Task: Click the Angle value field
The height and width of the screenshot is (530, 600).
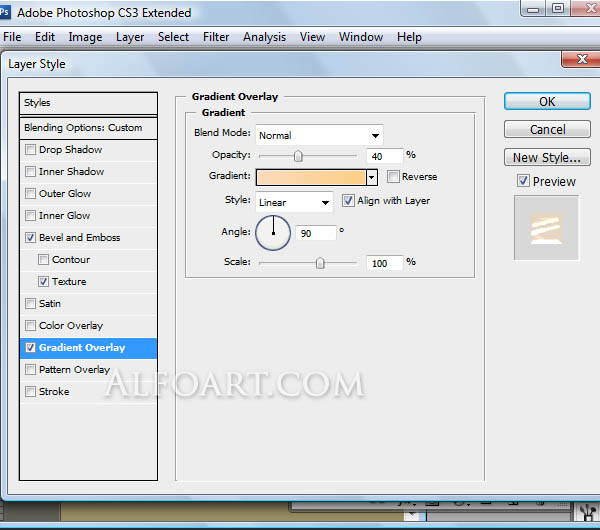Action: [x=316, y=233]
